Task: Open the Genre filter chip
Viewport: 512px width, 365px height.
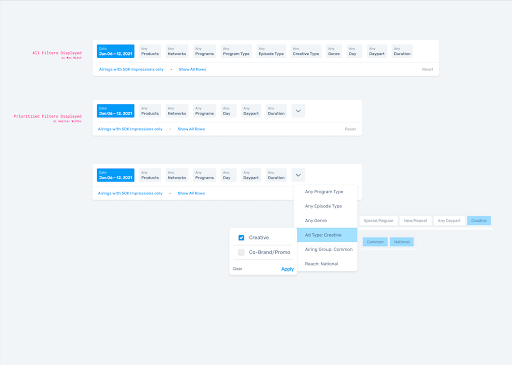Action: (334, 51)
